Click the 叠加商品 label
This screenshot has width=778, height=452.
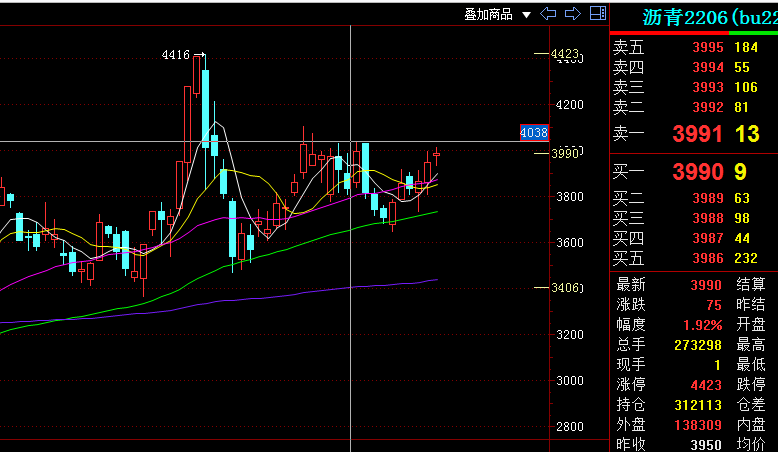[x=488, y=14]
